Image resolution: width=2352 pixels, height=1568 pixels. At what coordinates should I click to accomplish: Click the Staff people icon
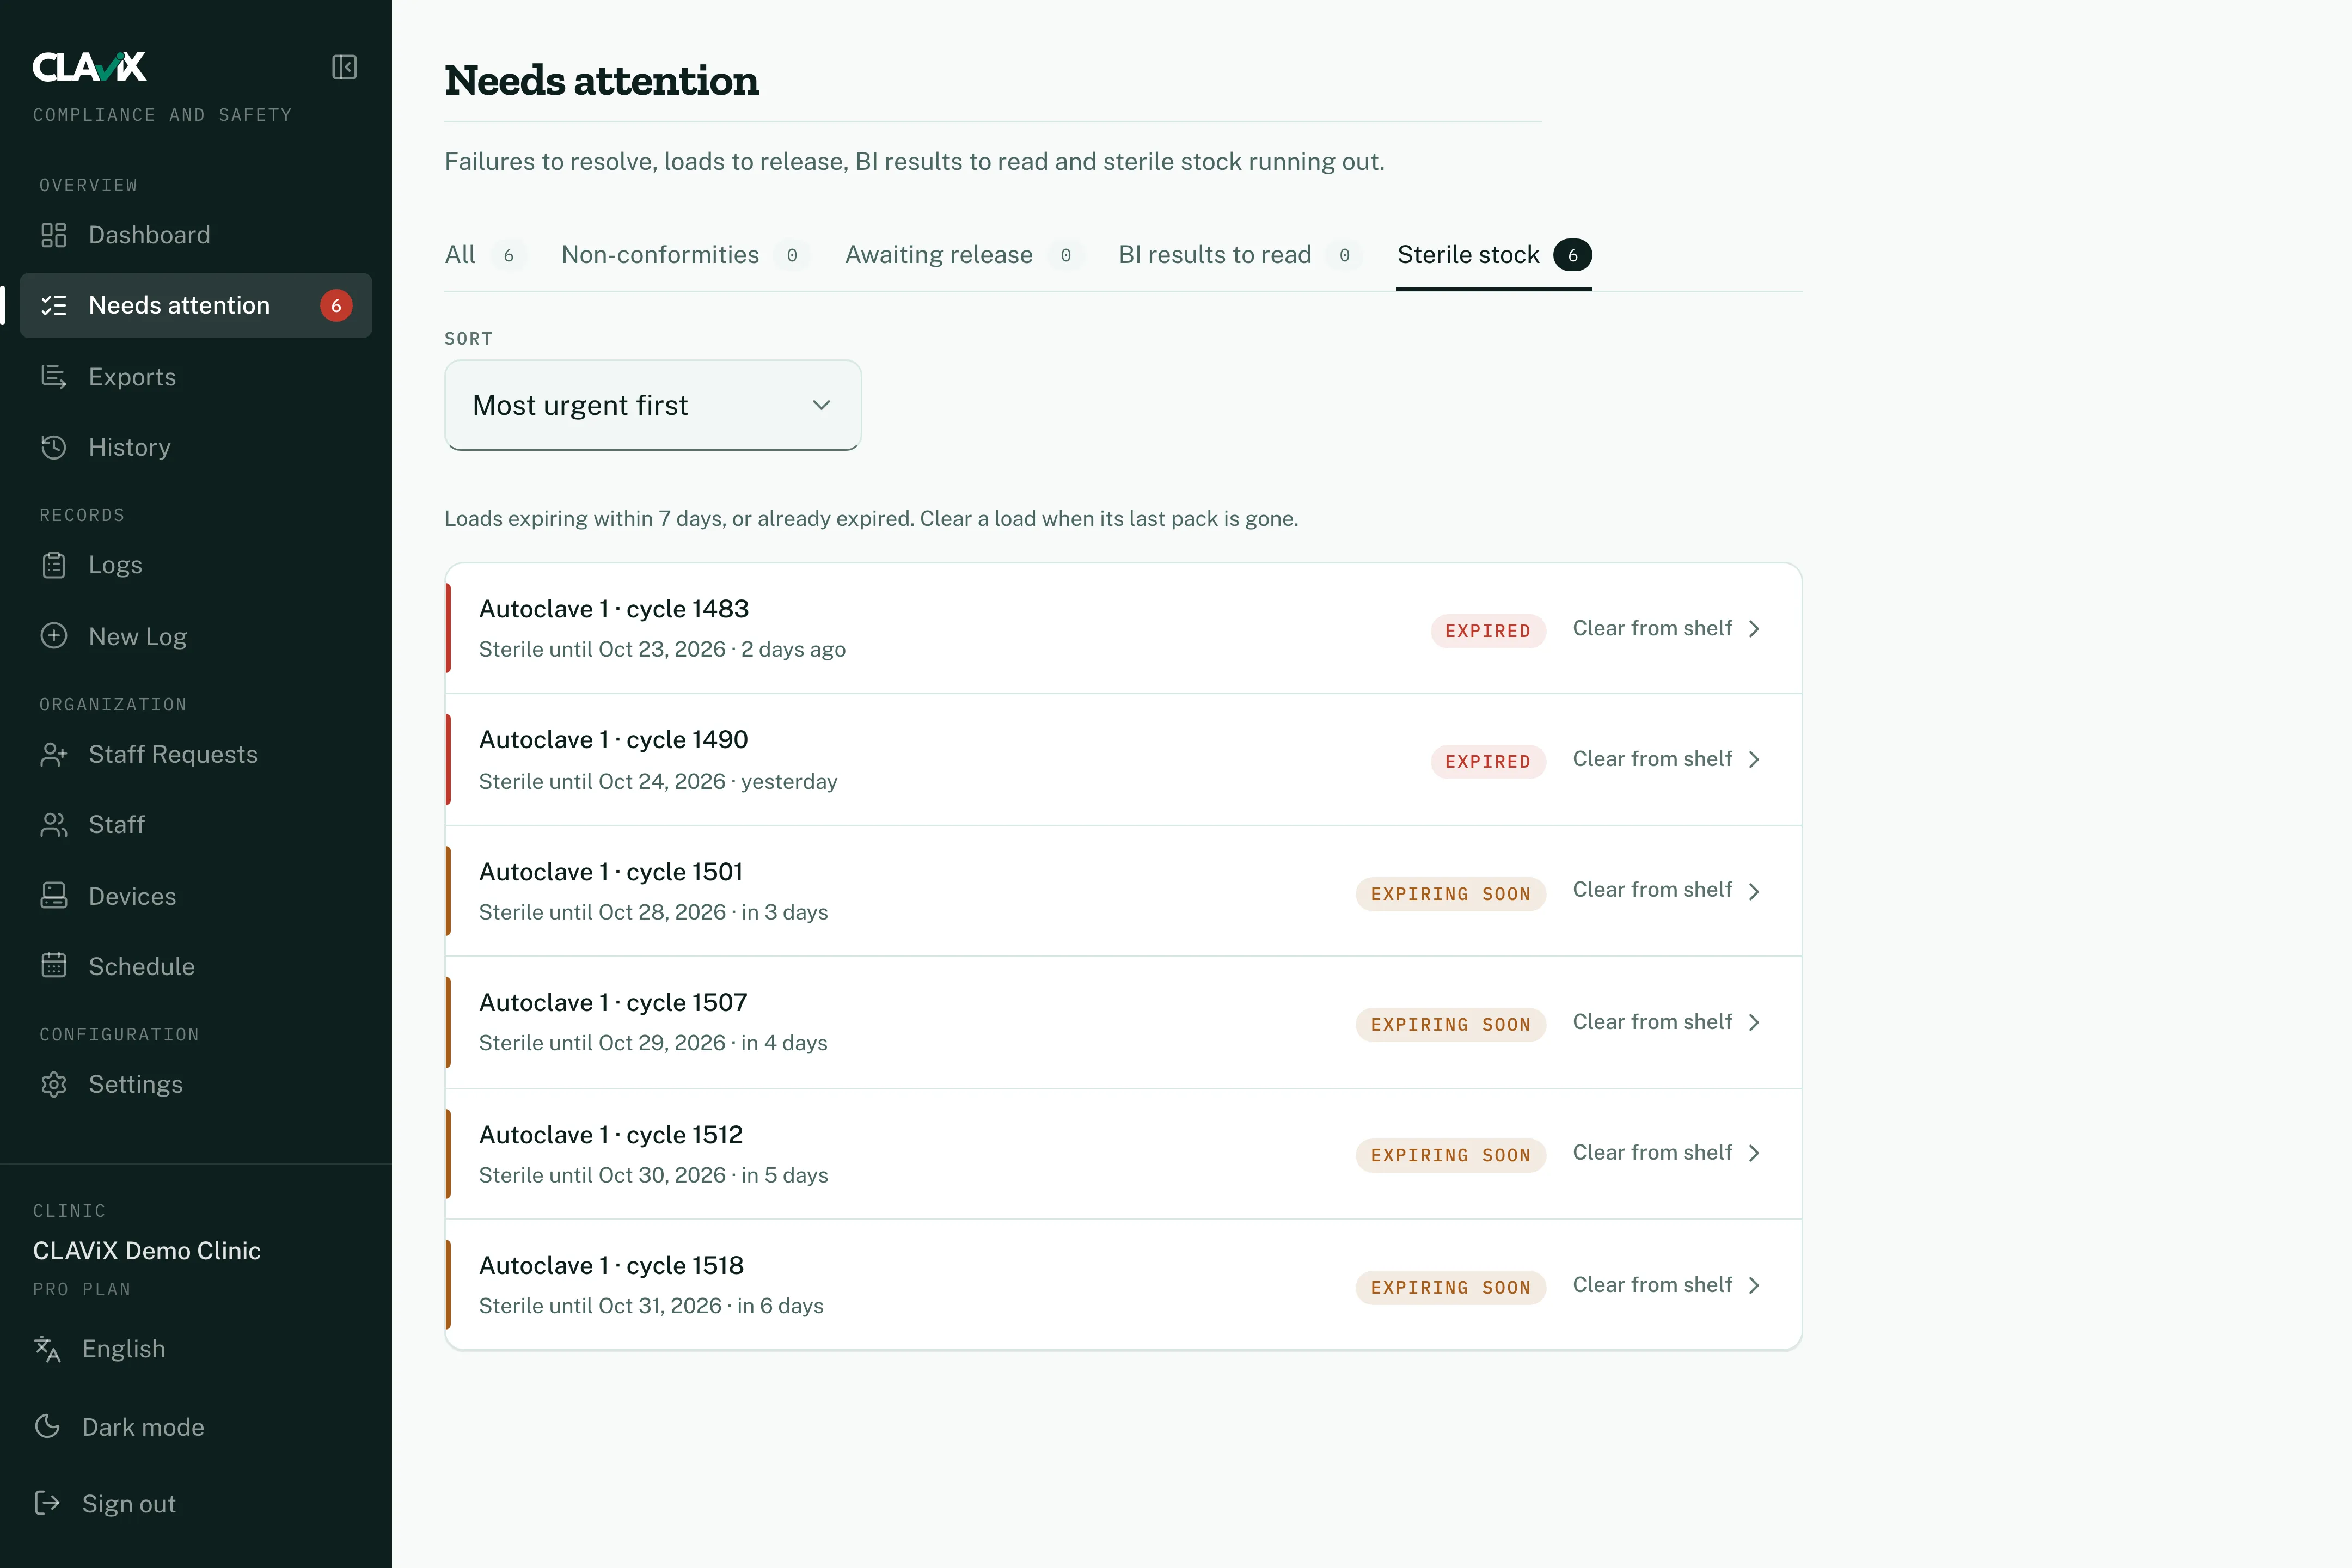pyautogui.click(x=54, y=825)
